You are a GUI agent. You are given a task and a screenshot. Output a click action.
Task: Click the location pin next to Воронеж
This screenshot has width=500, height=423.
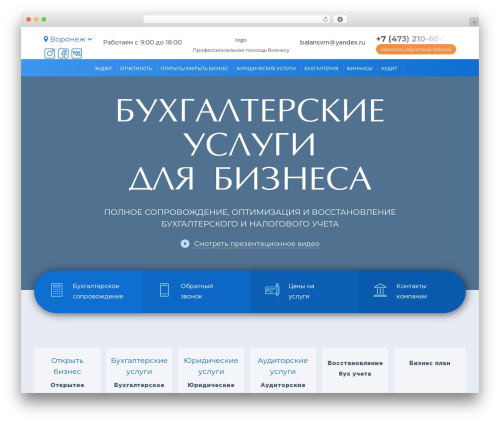[x=46, y=39]
